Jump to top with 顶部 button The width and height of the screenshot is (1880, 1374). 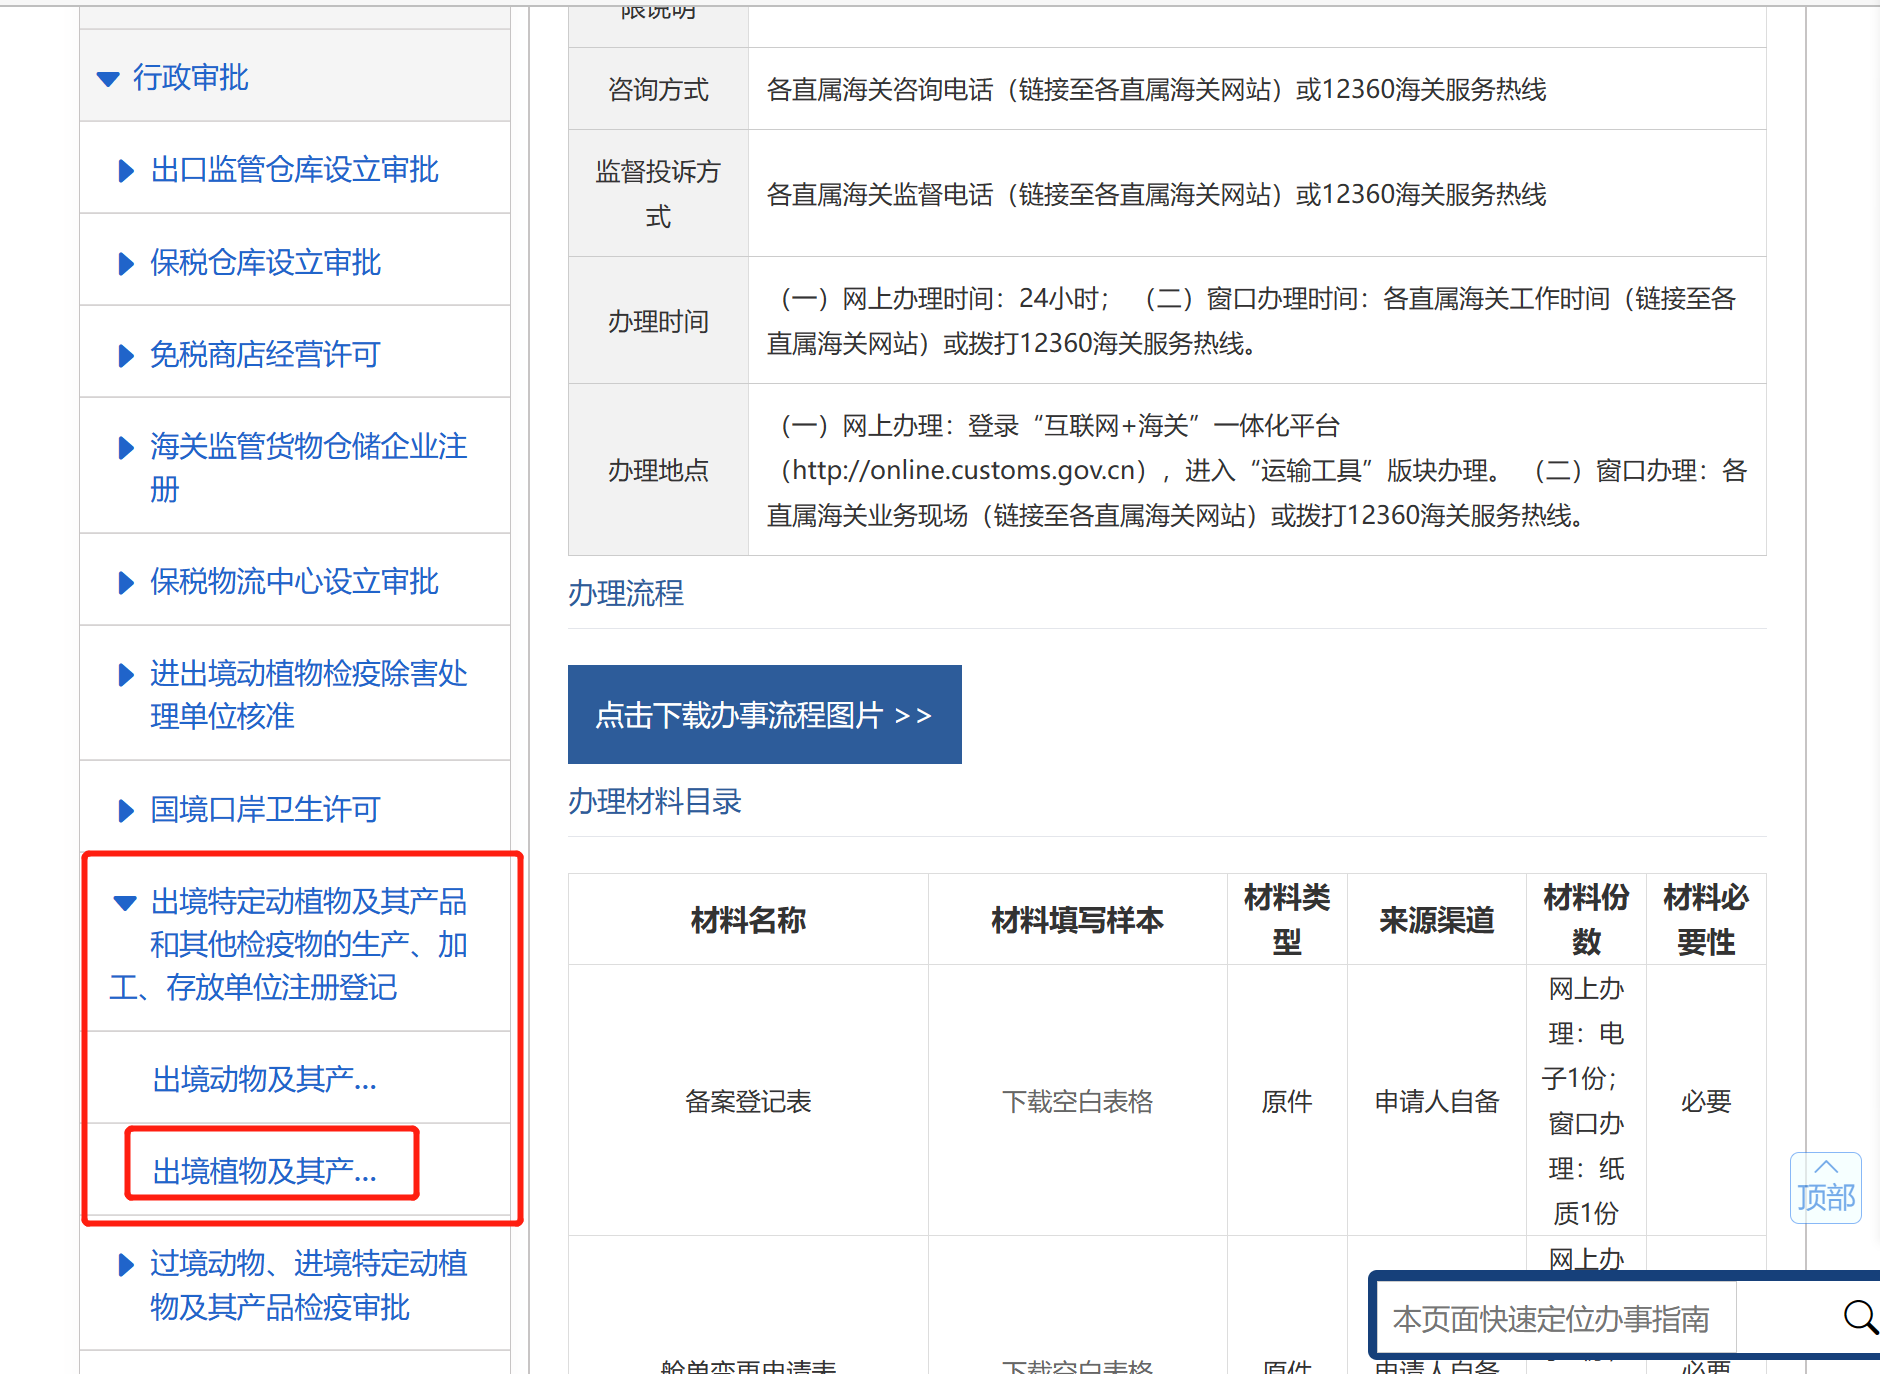click(x=1825, y=1187)
